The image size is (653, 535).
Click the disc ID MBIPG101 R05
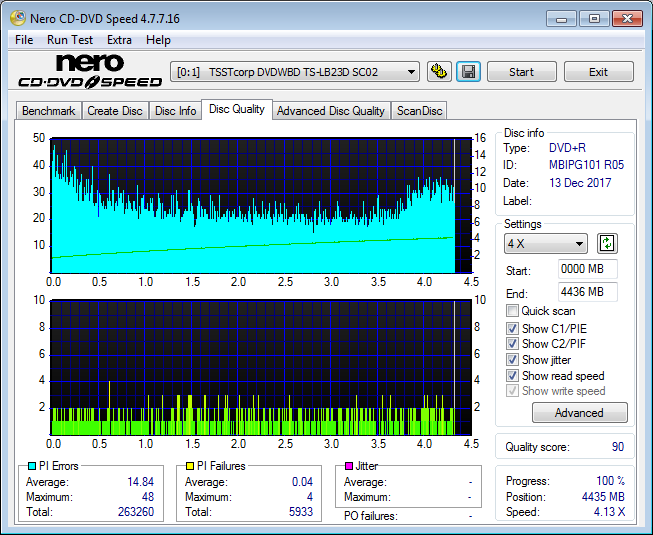click(x=586, y=165)
